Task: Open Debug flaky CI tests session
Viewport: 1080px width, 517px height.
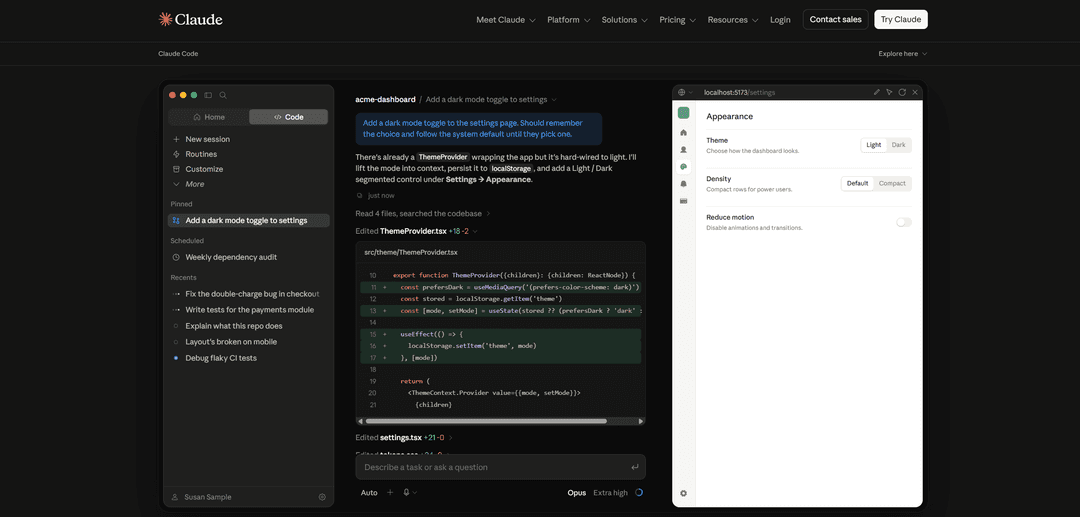Action: click(x=249, y=358)
